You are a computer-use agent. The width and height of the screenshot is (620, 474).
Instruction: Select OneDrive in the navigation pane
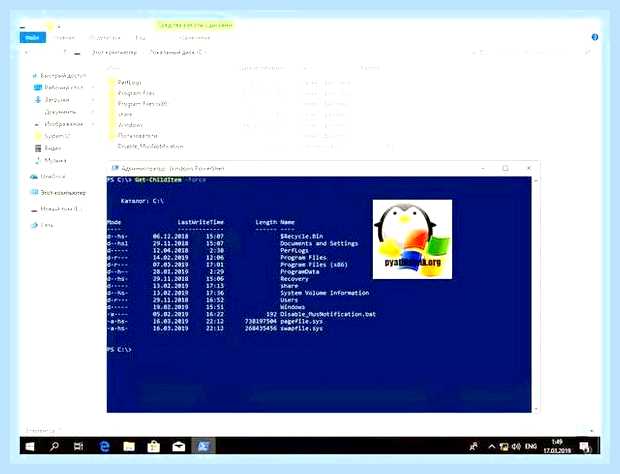53,177
